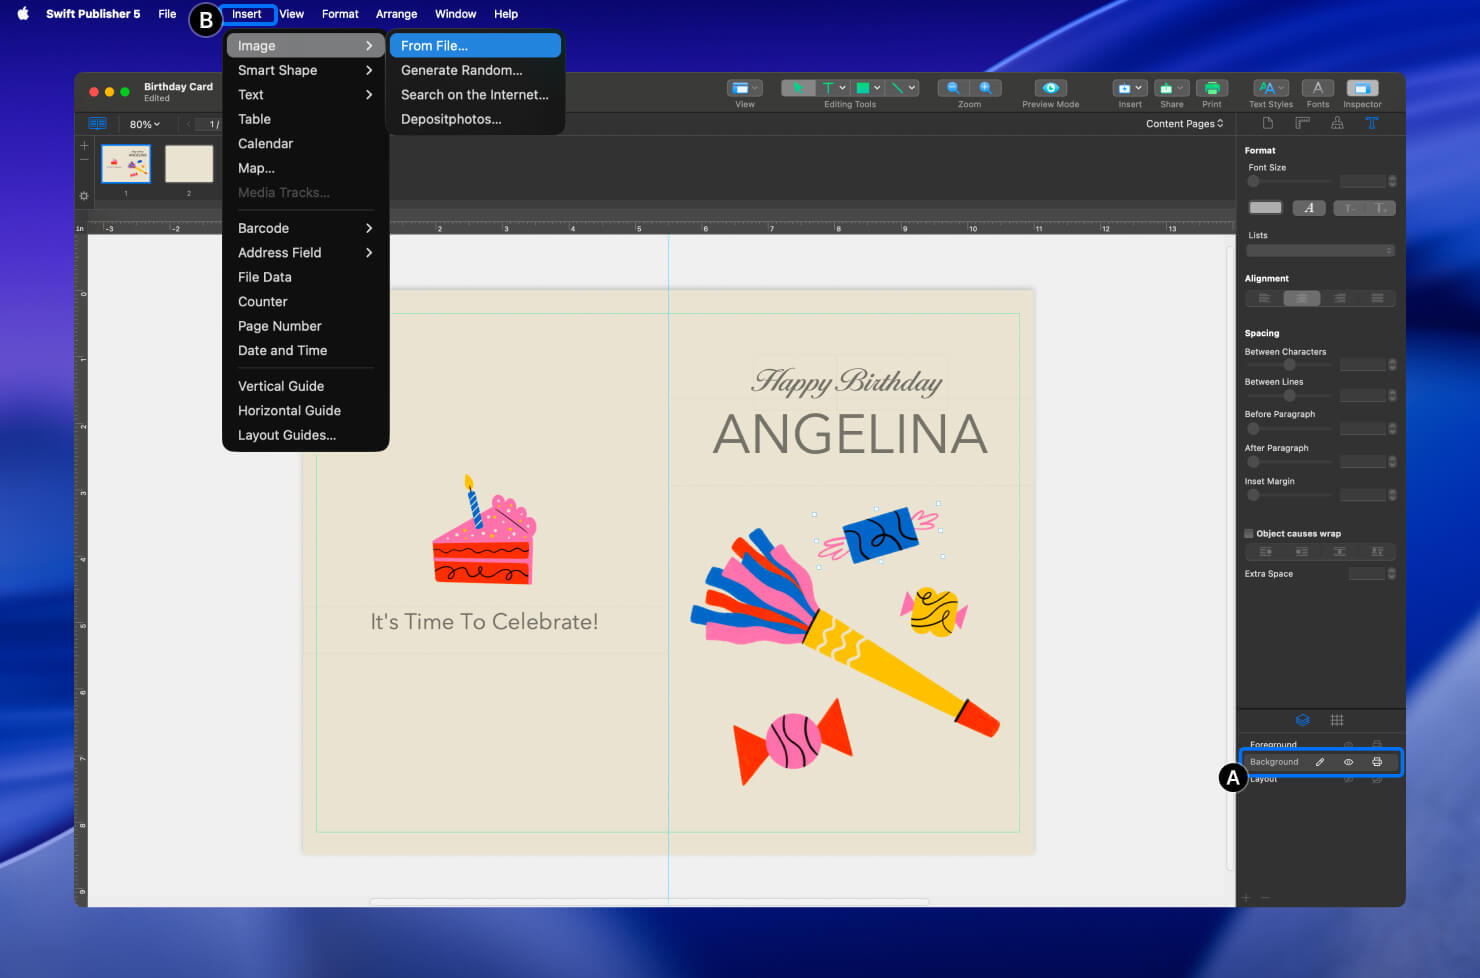Viewport: 1480px width, 978px height.
Task: Select From File in the Image submenu
Action: pyautogui.click(x=433, y=45)
